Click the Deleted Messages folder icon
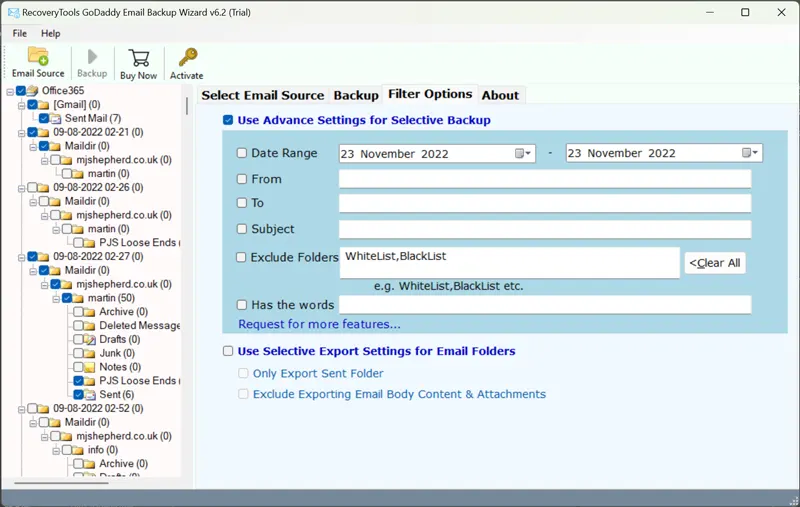800x507 pixels. [x=89, y=326]
